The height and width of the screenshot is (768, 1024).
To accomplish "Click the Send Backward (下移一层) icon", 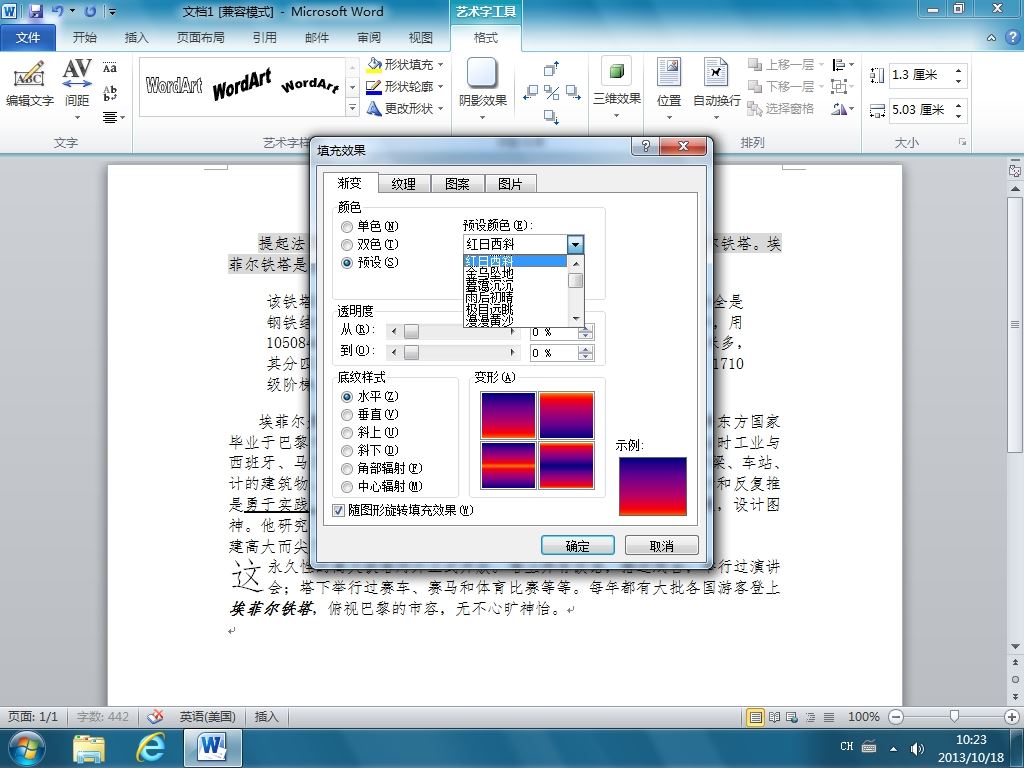I will click(x=755, y=86).
